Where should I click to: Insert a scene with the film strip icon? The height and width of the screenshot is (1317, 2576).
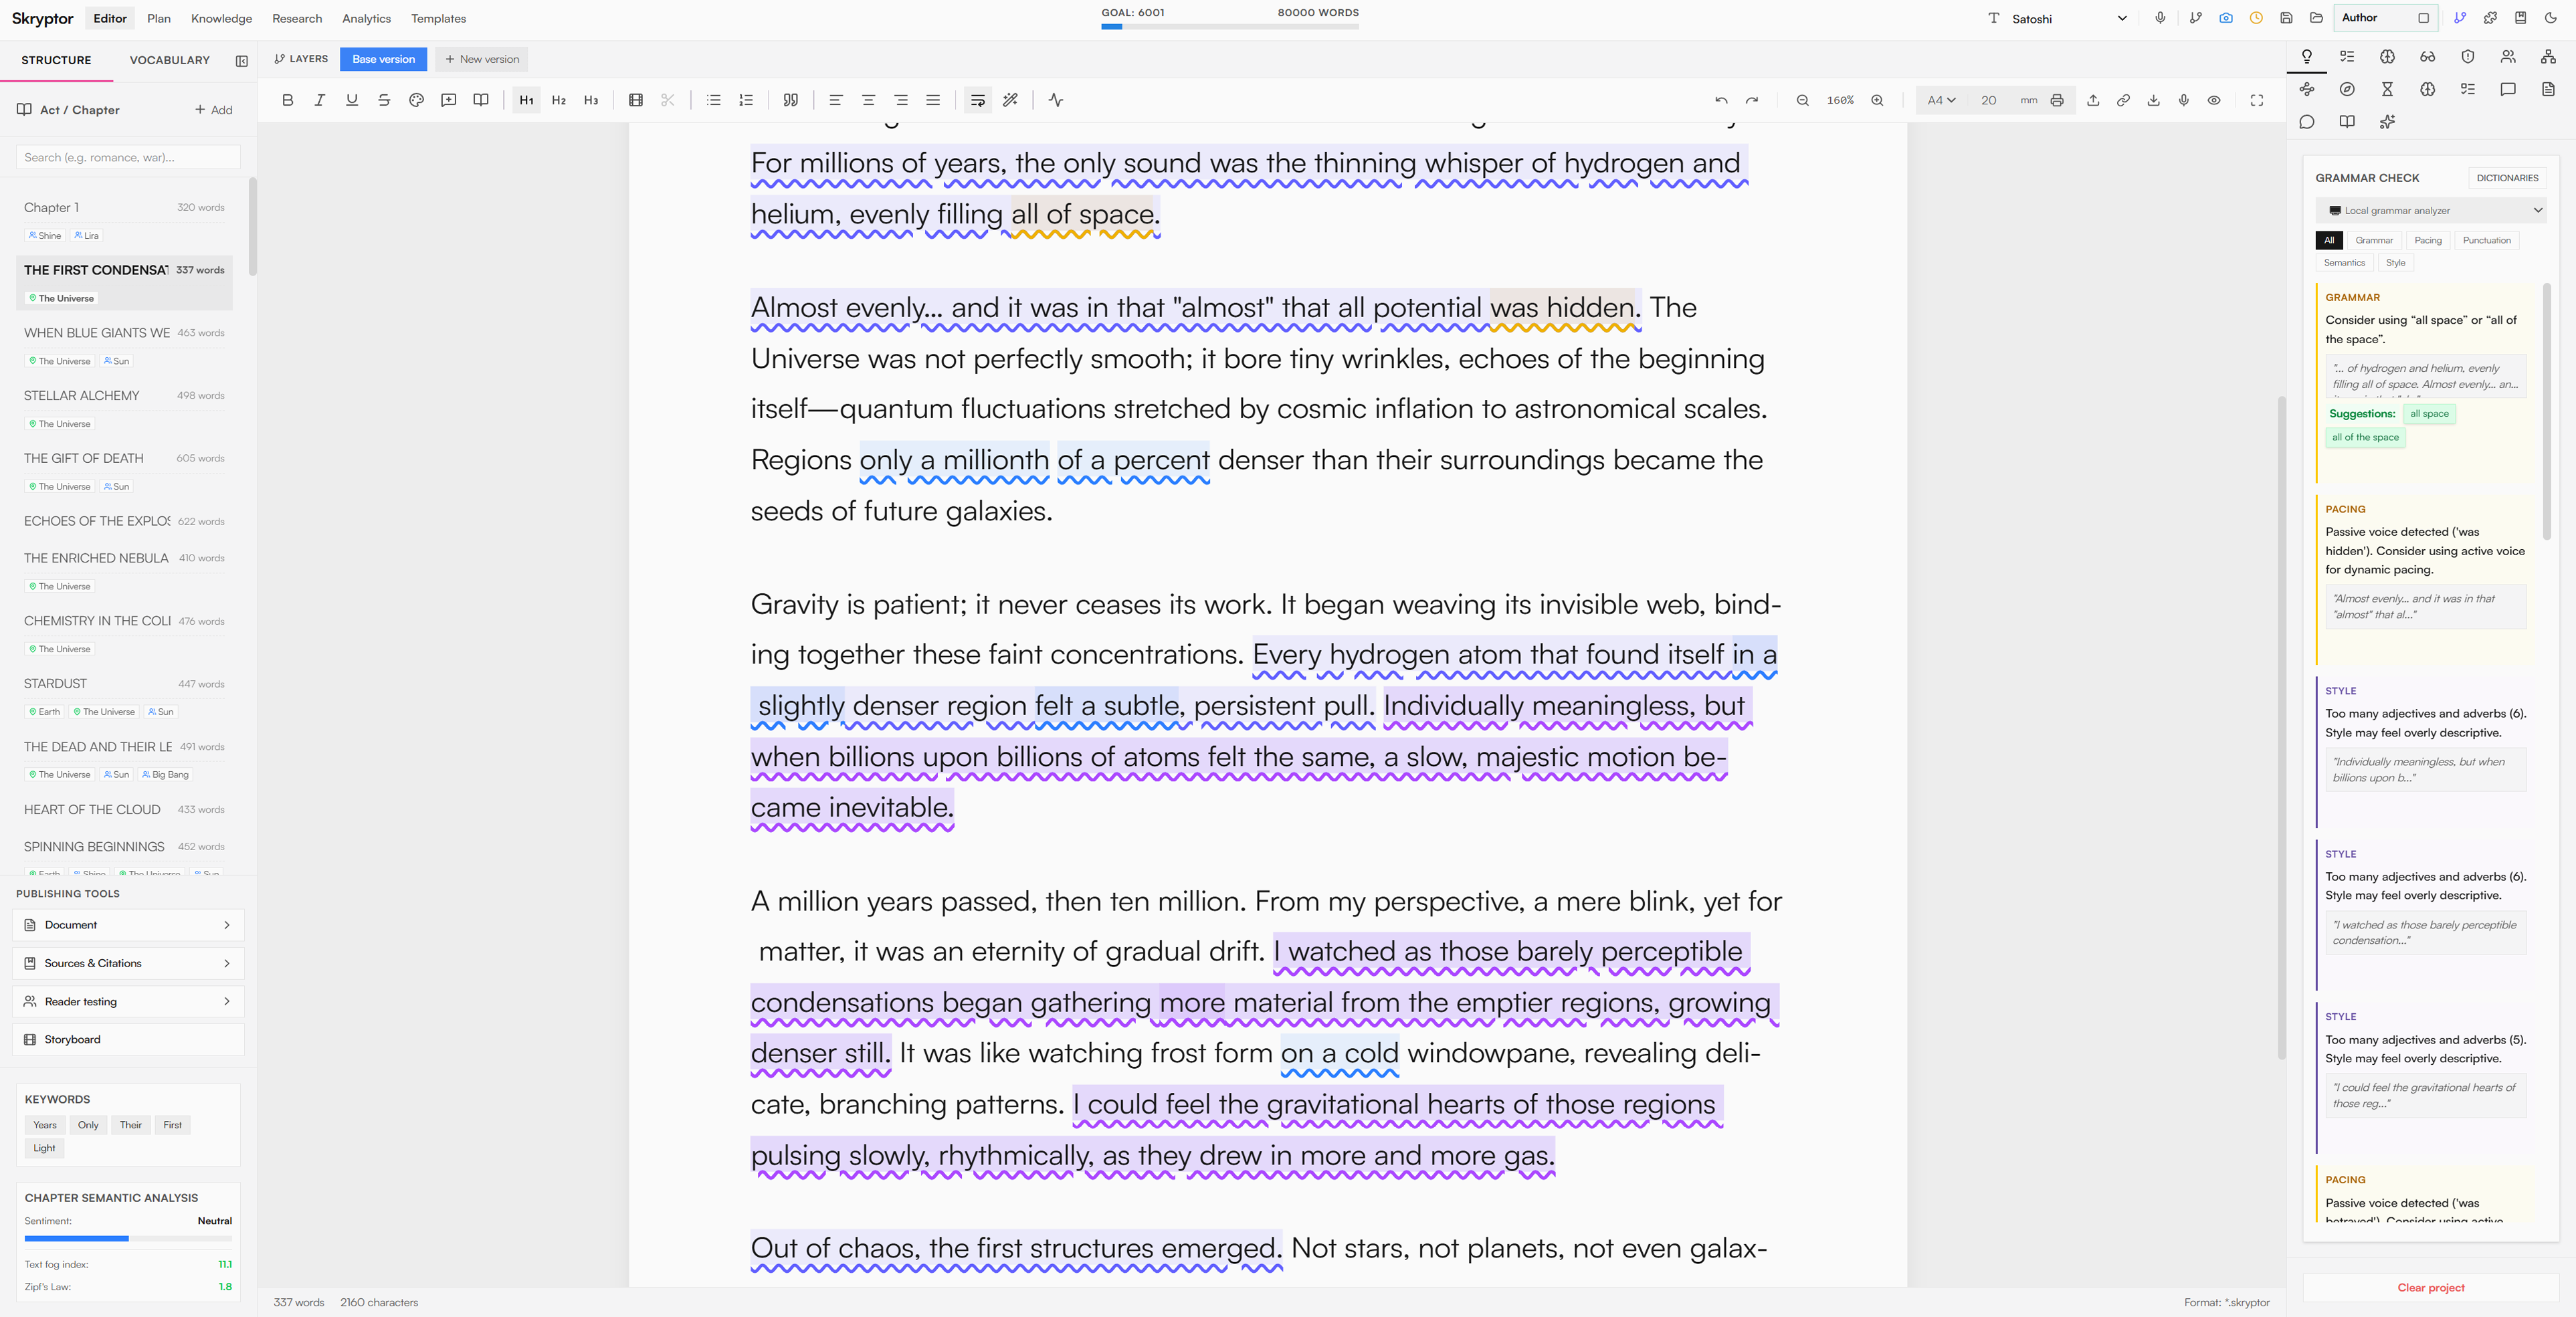click(x=635, y=100)
